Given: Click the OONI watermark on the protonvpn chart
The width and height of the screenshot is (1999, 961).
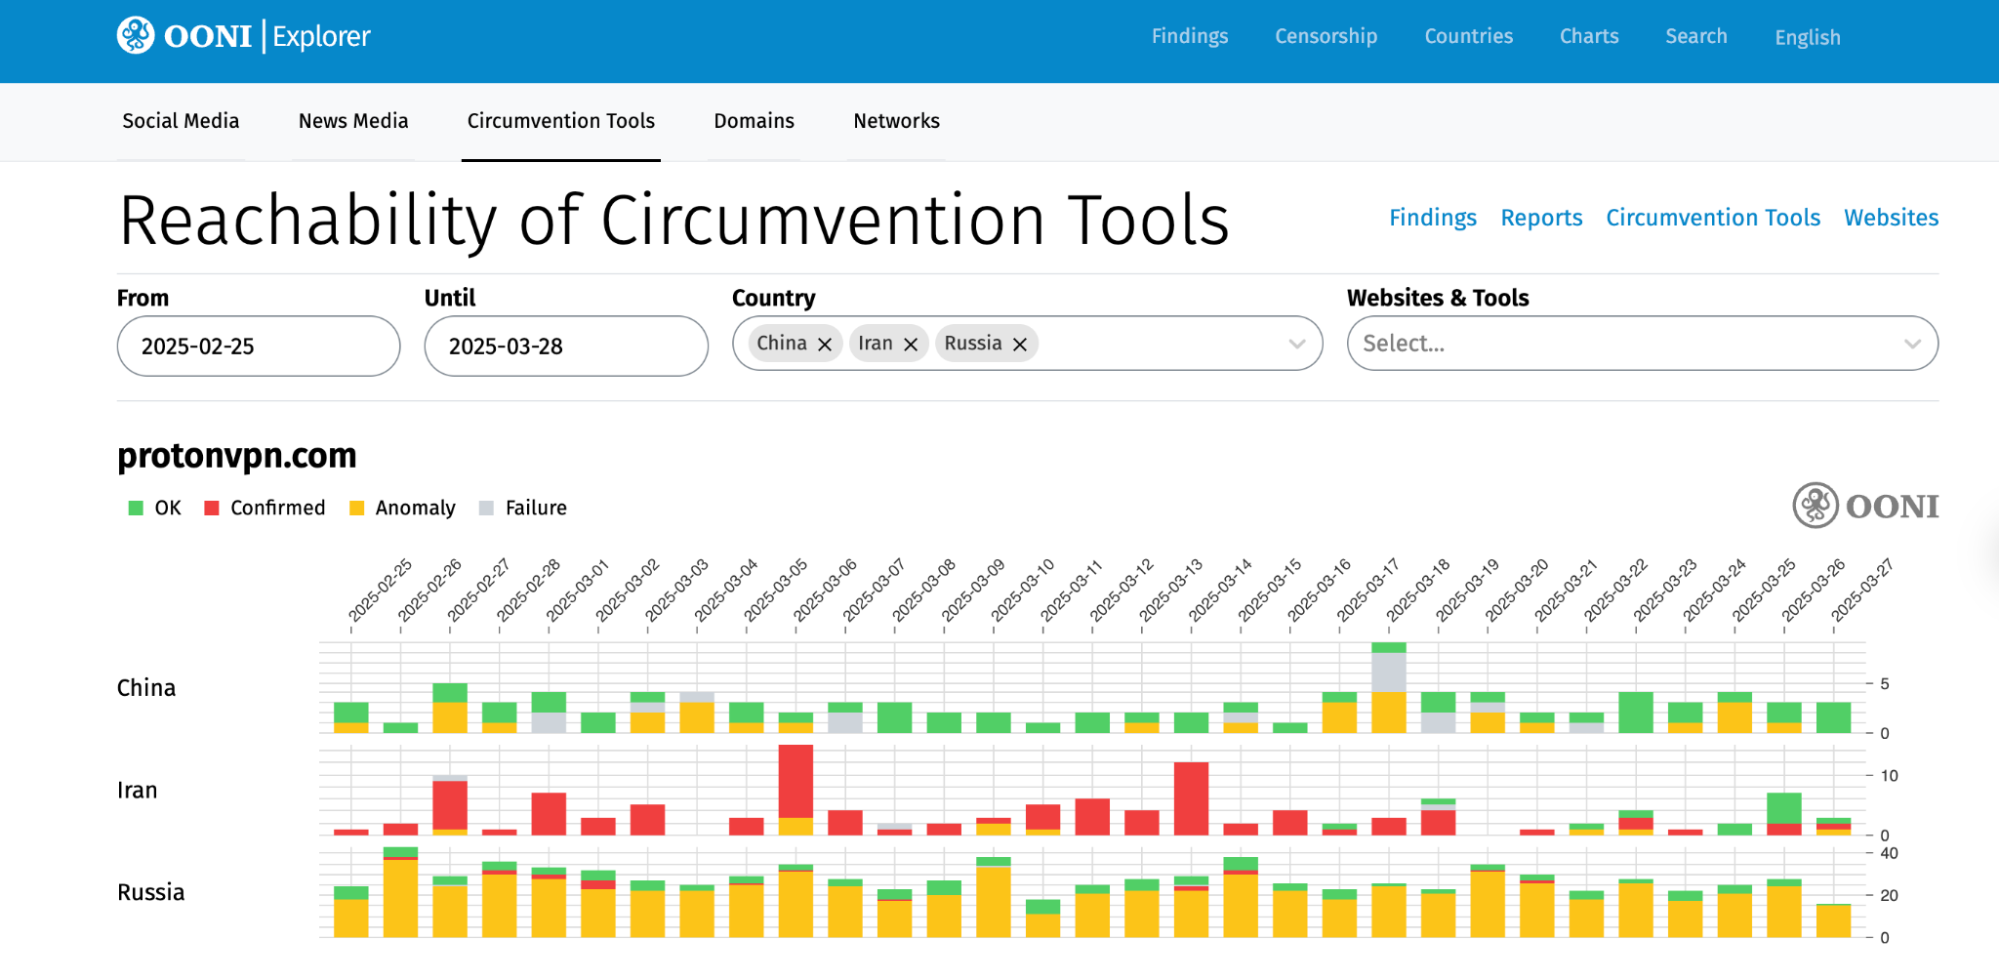Looking at the screenshot, I should point(1866,505).
